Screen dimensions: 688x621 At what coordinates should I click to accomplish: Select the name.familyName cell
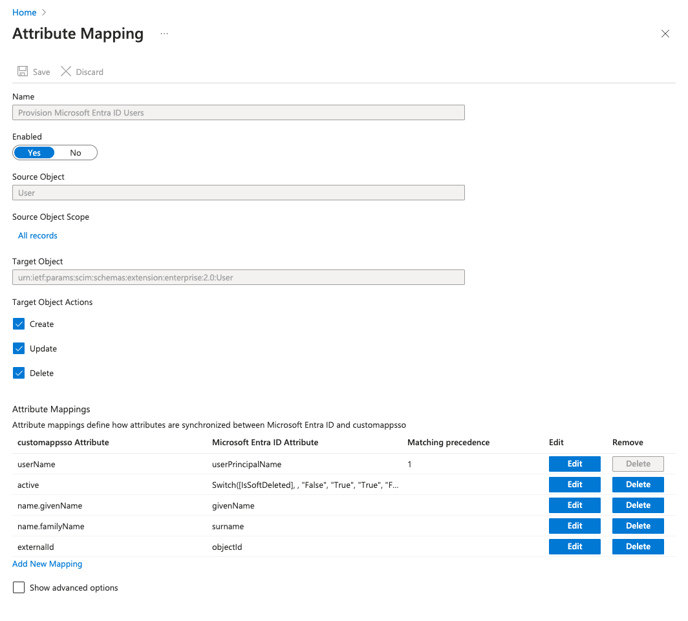(51, 526)
